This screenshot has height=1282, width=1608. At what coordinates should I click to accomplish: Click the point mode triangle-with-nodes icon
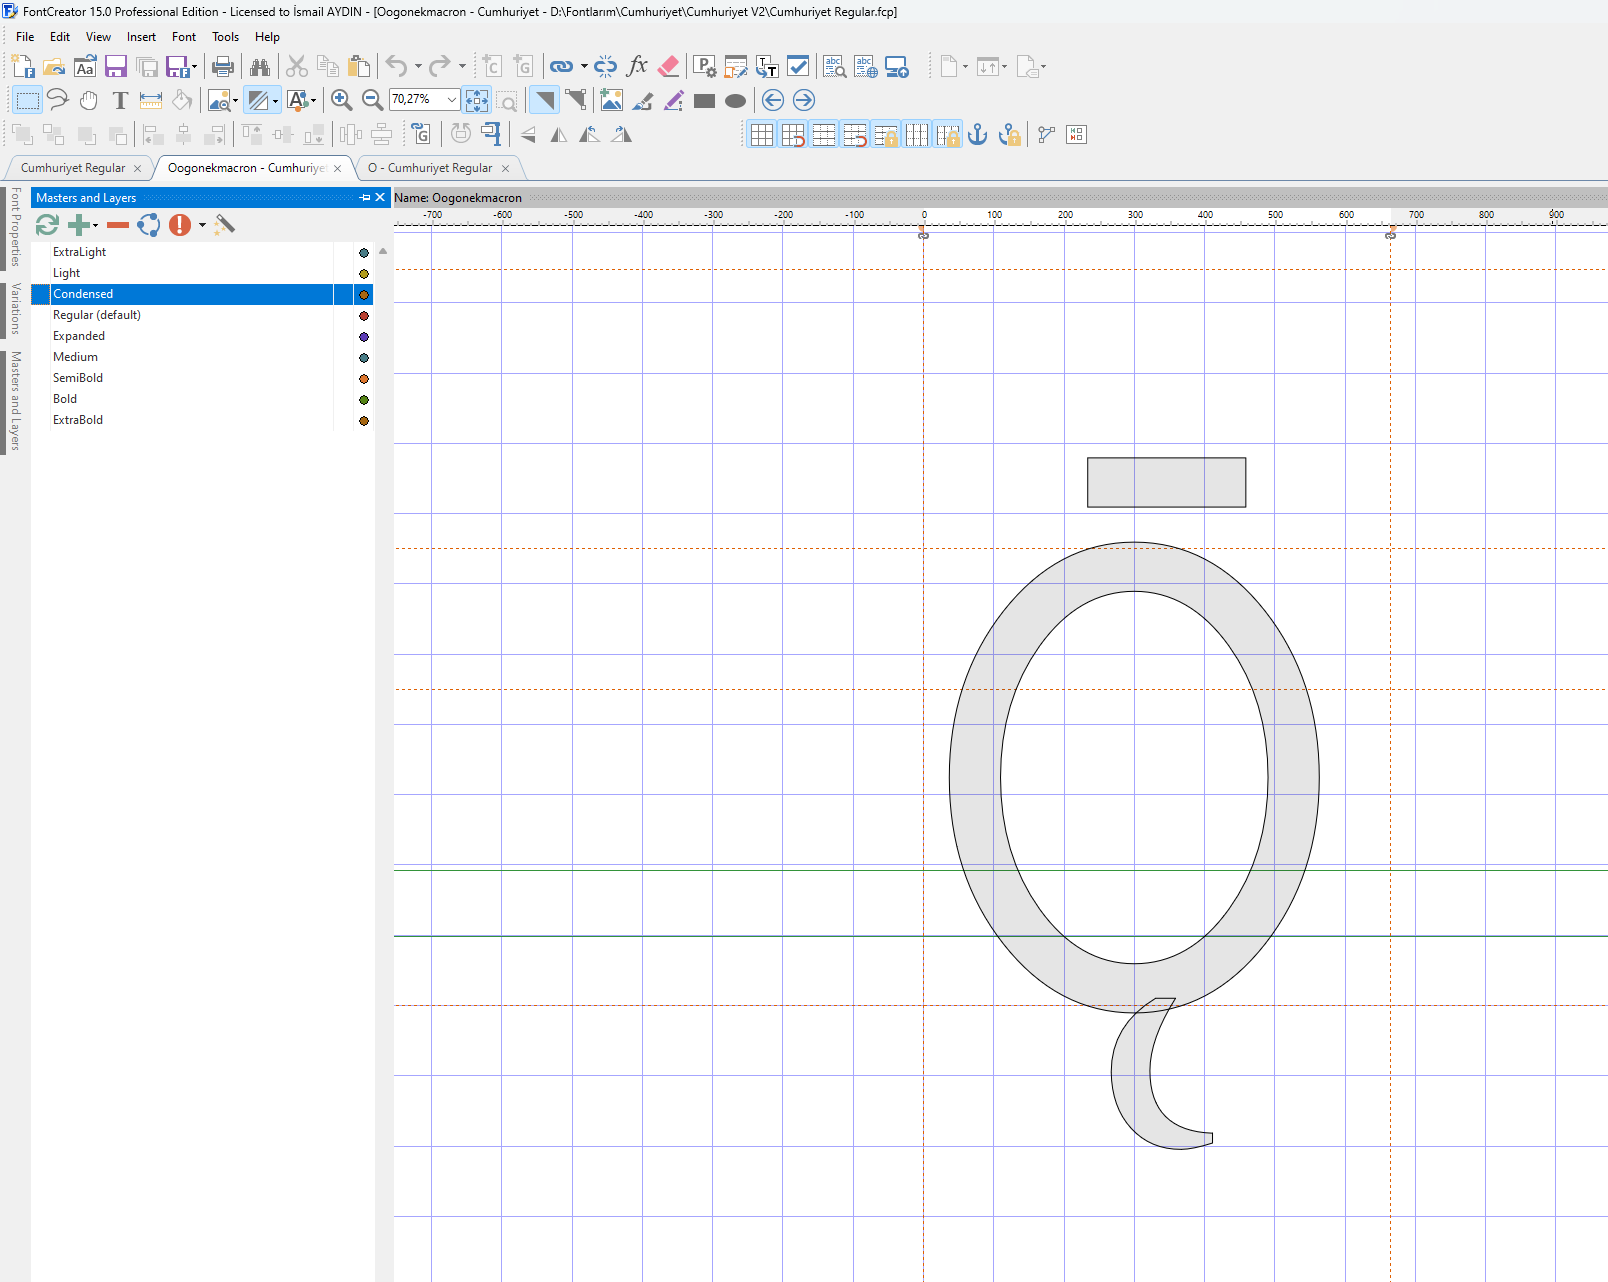click(576, 100)
